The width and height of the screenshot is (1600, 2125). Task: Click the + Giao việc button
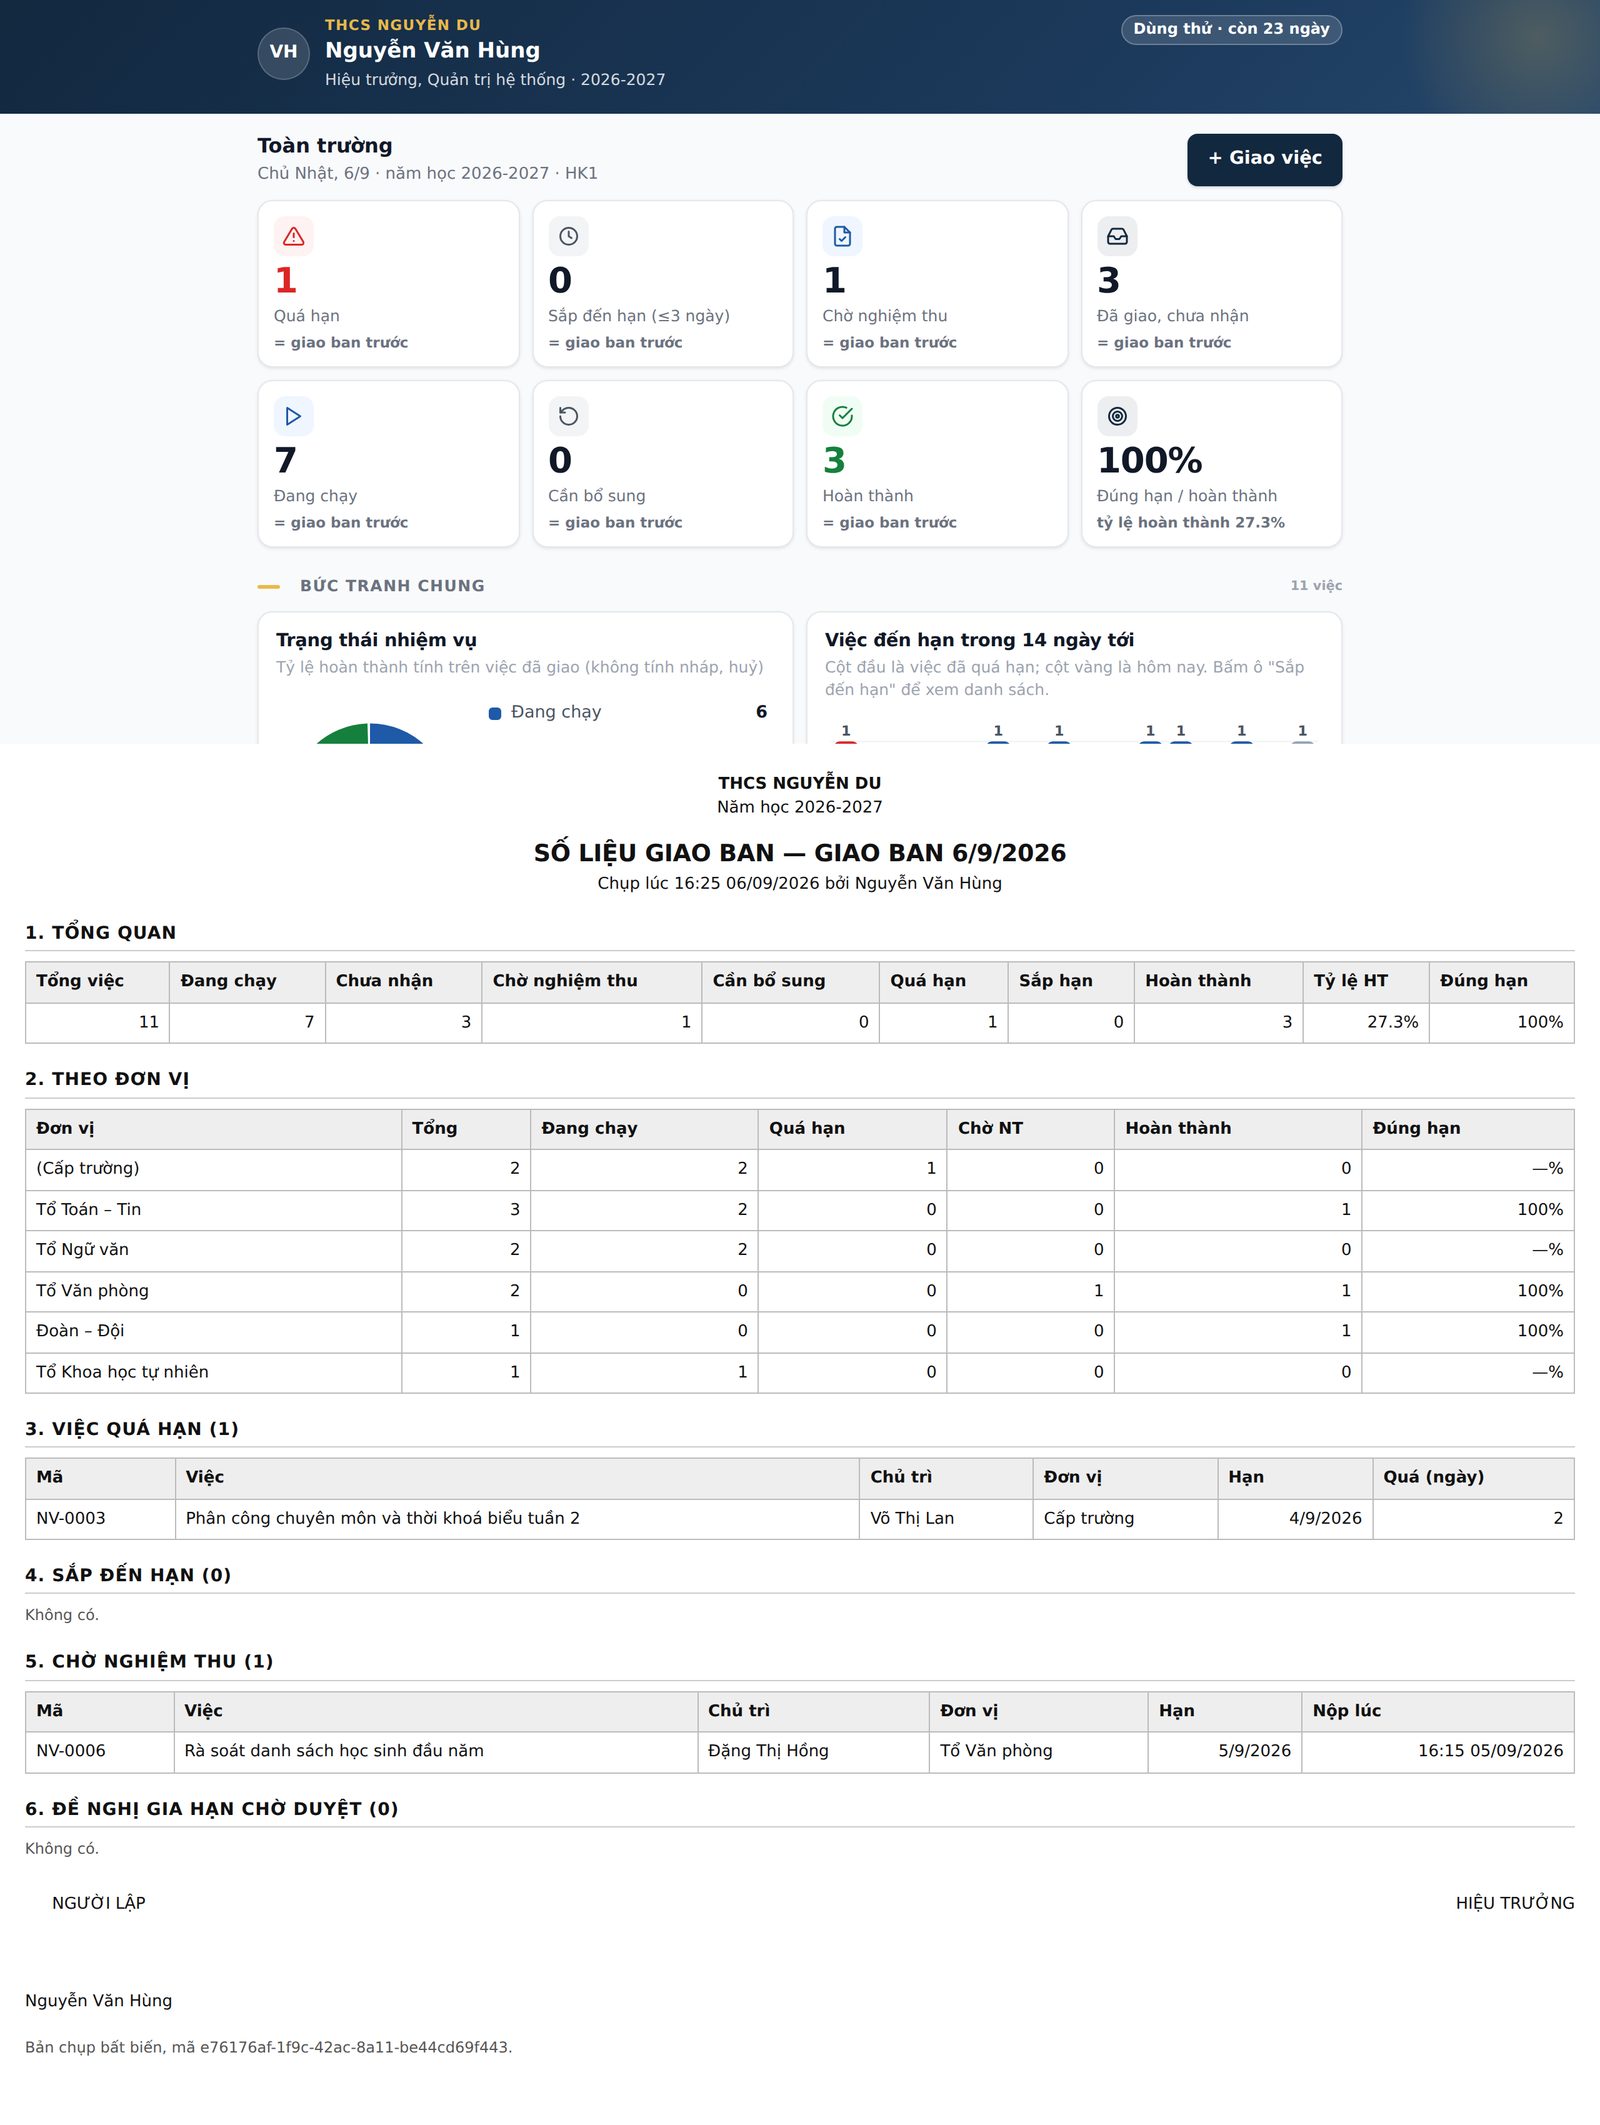click(x=1264, y=159)
